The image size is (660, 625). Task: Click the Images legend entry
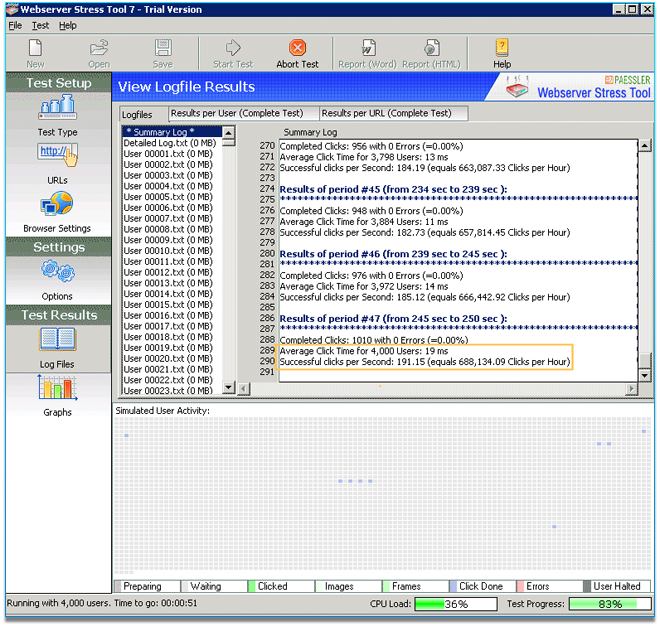pos(348,586)
